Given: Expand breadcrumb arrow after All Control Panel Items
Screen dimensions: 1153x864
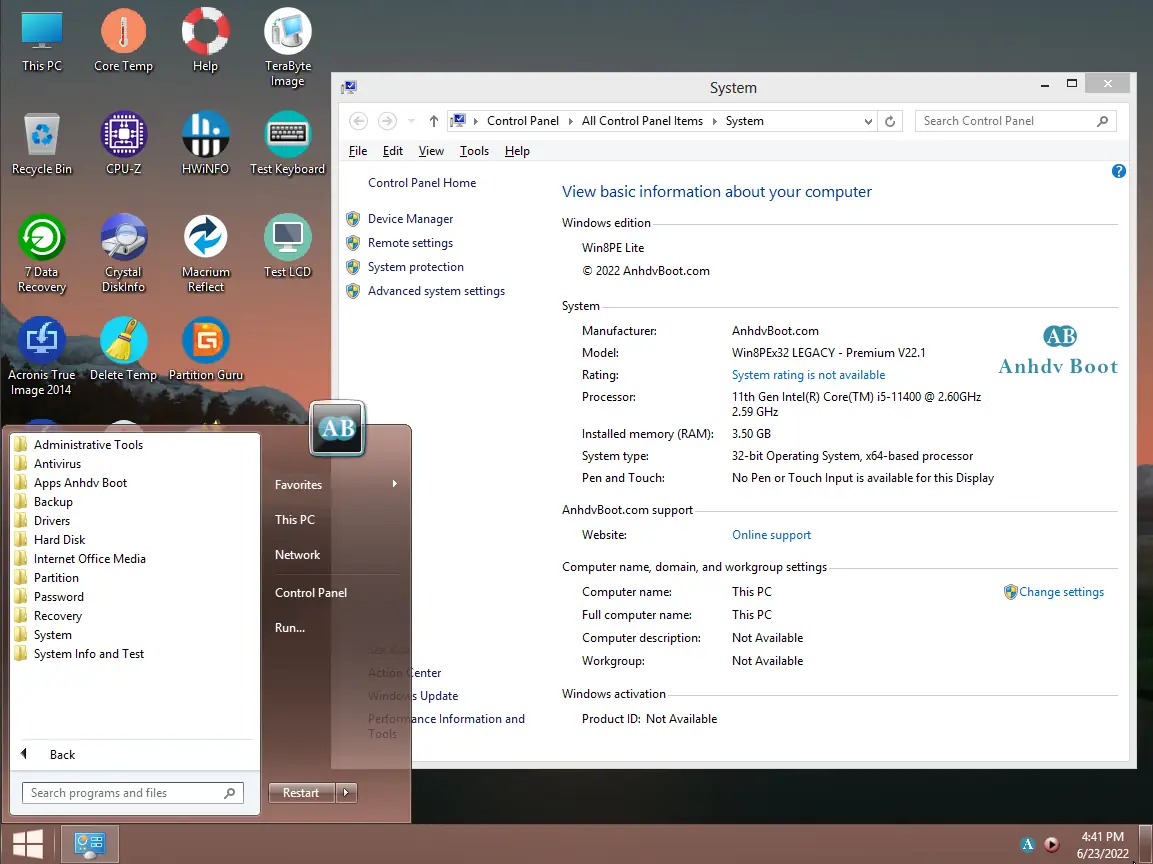Looking at the screenshot, I should pos(714,121).
